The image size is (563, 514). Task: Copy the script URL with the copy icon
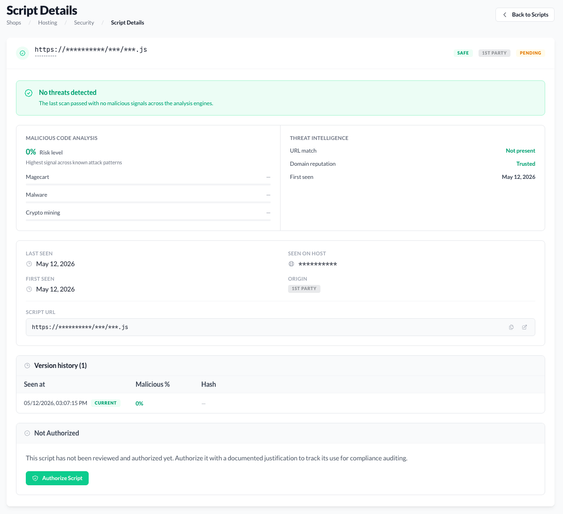[x=511, y=327]
